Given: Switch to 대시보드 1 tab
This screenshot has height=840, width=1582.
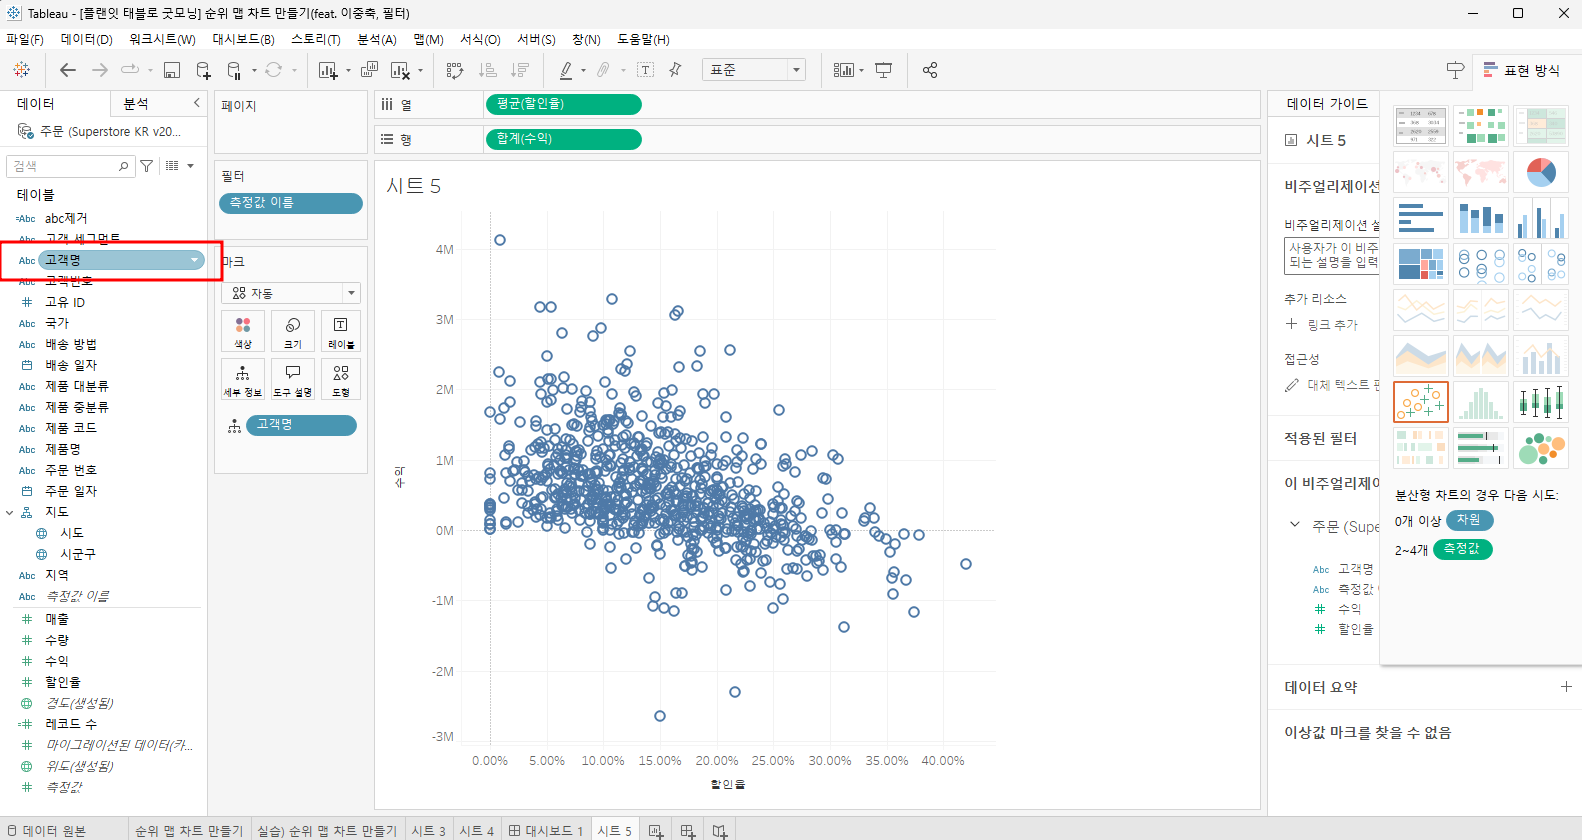Looking at the screenshot, I should [546, 831].
